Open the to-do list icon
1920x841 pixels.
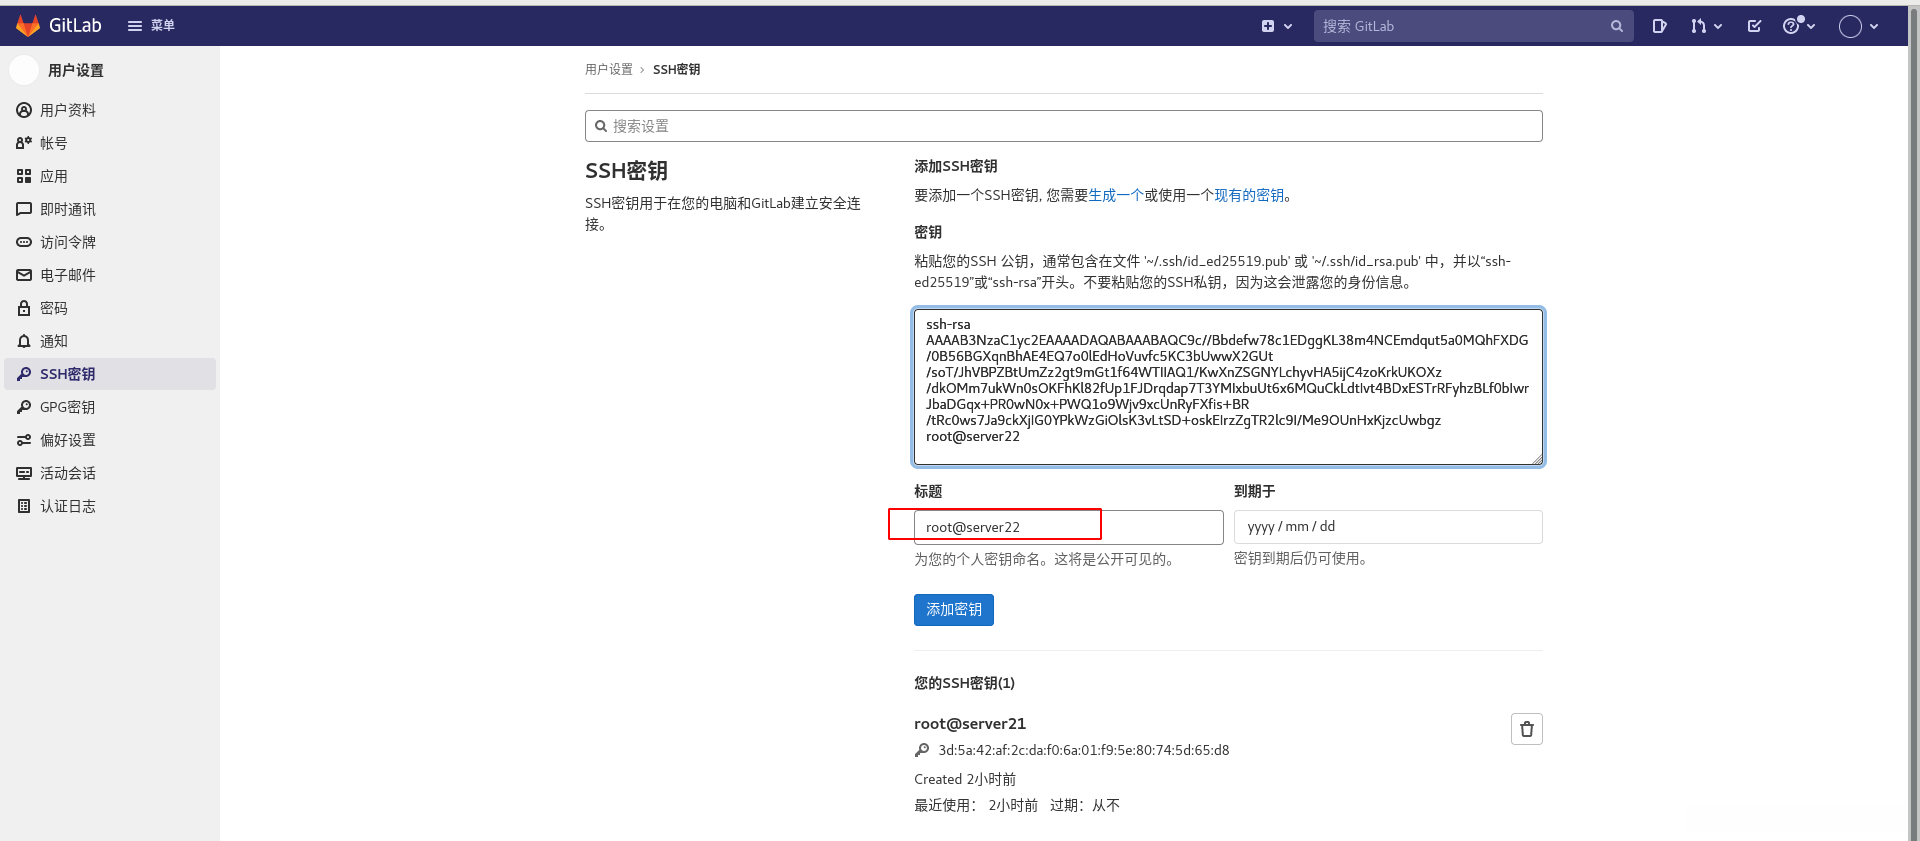pos(1754,26)
